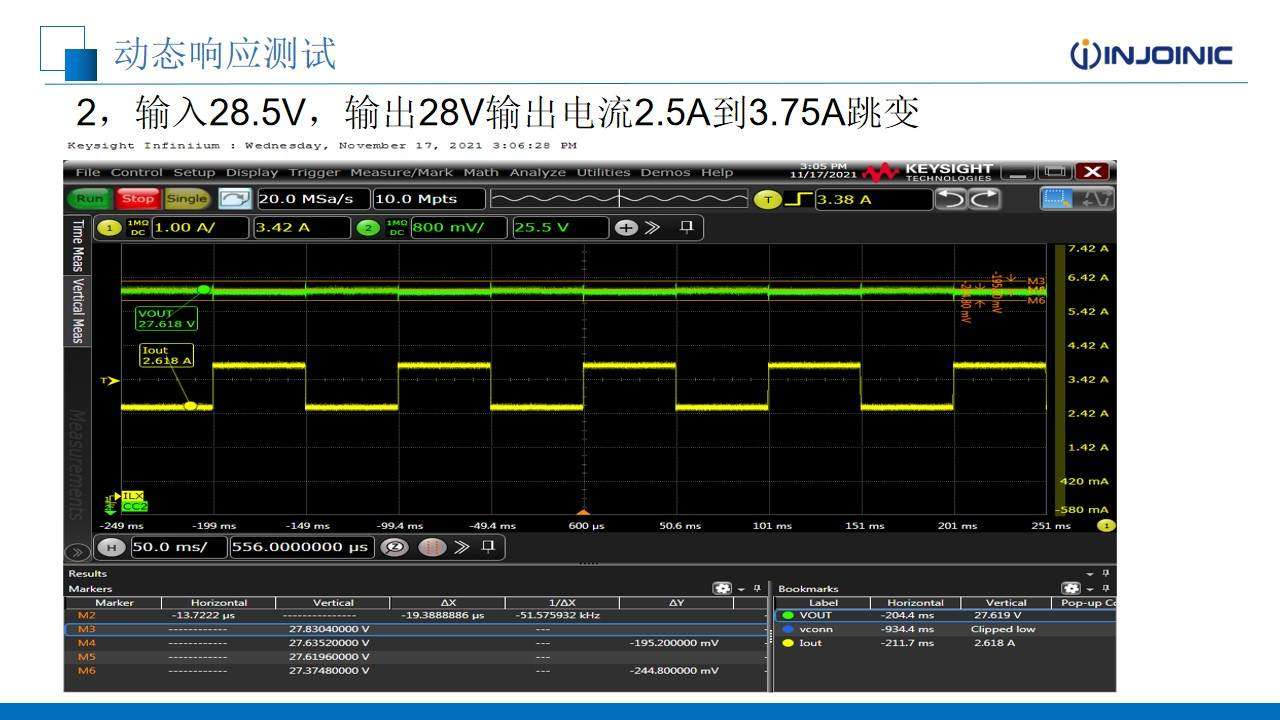Toggle the horizontal H button
The width and height of the screenshot is (1280, 720).
tap(111, 547)
